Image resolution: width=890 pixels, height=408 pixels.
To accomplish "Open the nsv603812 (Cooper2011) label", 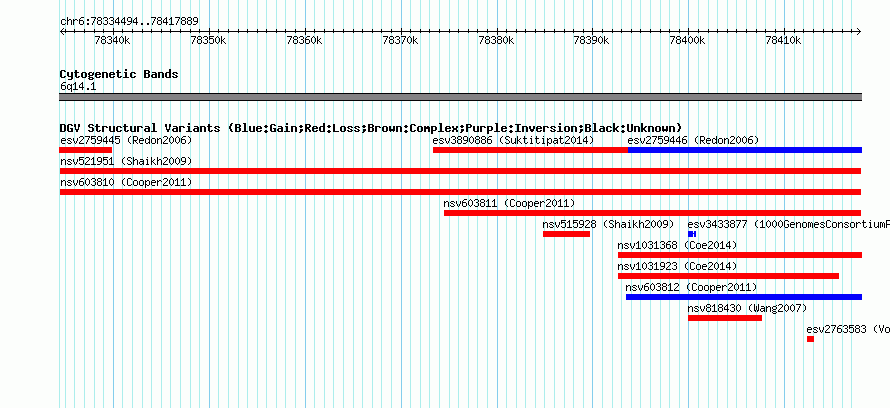I will (x=691, y=287).
